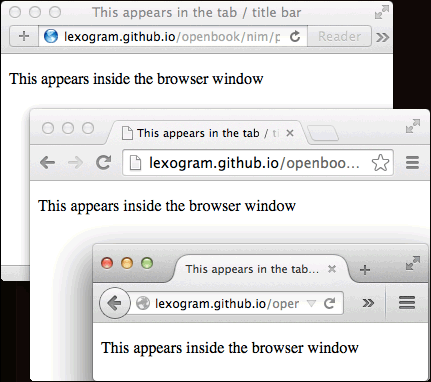Screen dimensions: 431x382
Task: Click globe site icon in Safari address bar
Action: coord(51,36)
